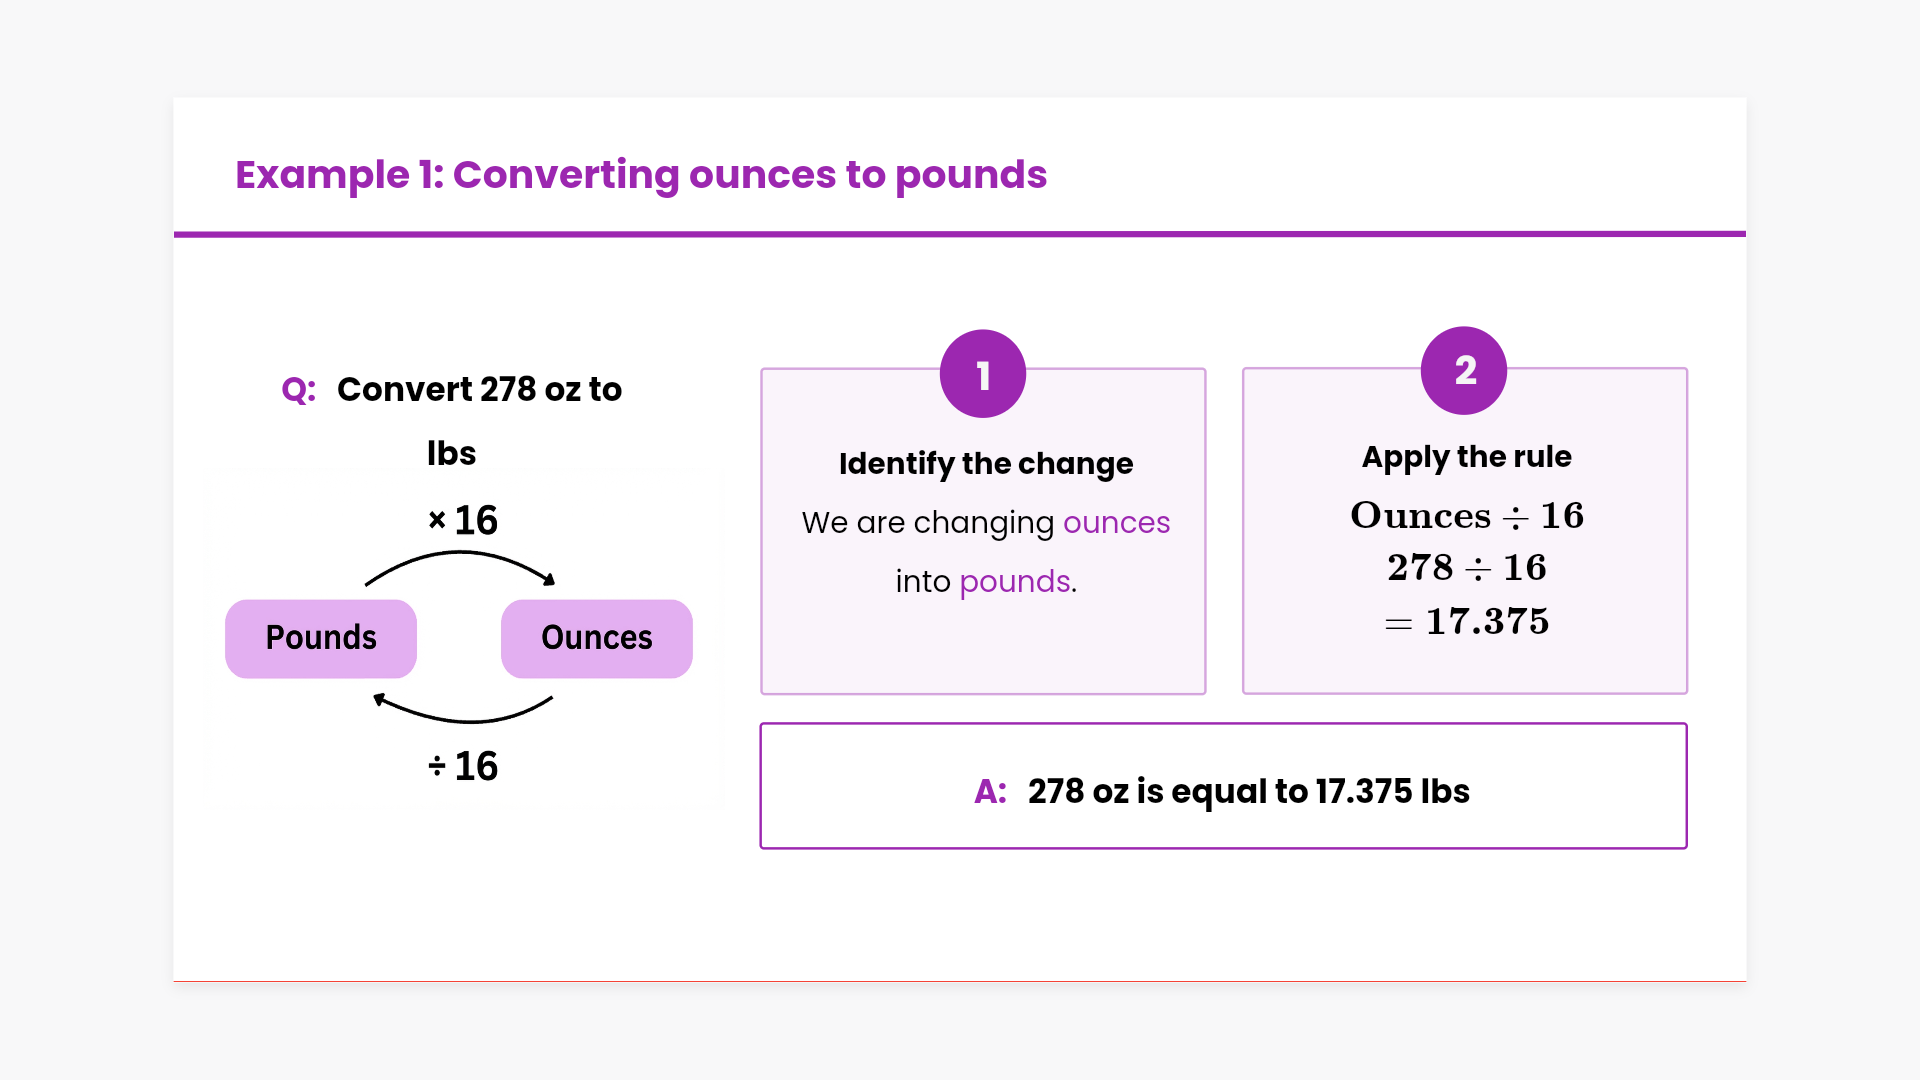The width and height of the screenshot is (1920, 1080).
Task: Click the purple "Q:" label
Action: point(298,390)
